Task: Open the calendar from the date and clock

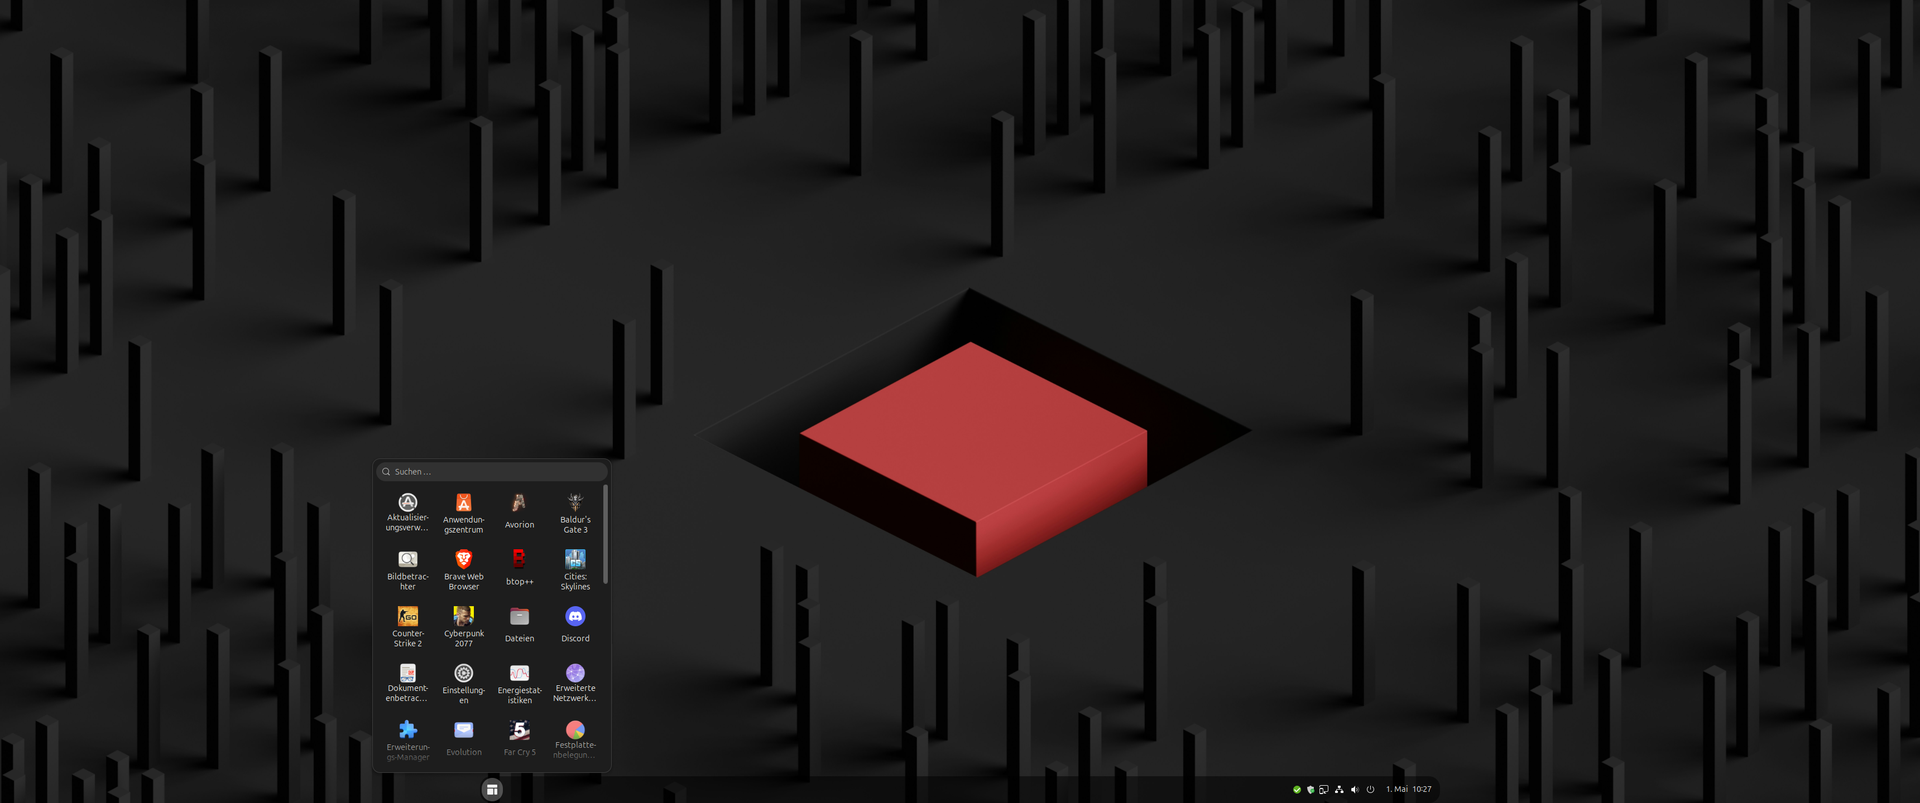Action: coord(1409,790)
